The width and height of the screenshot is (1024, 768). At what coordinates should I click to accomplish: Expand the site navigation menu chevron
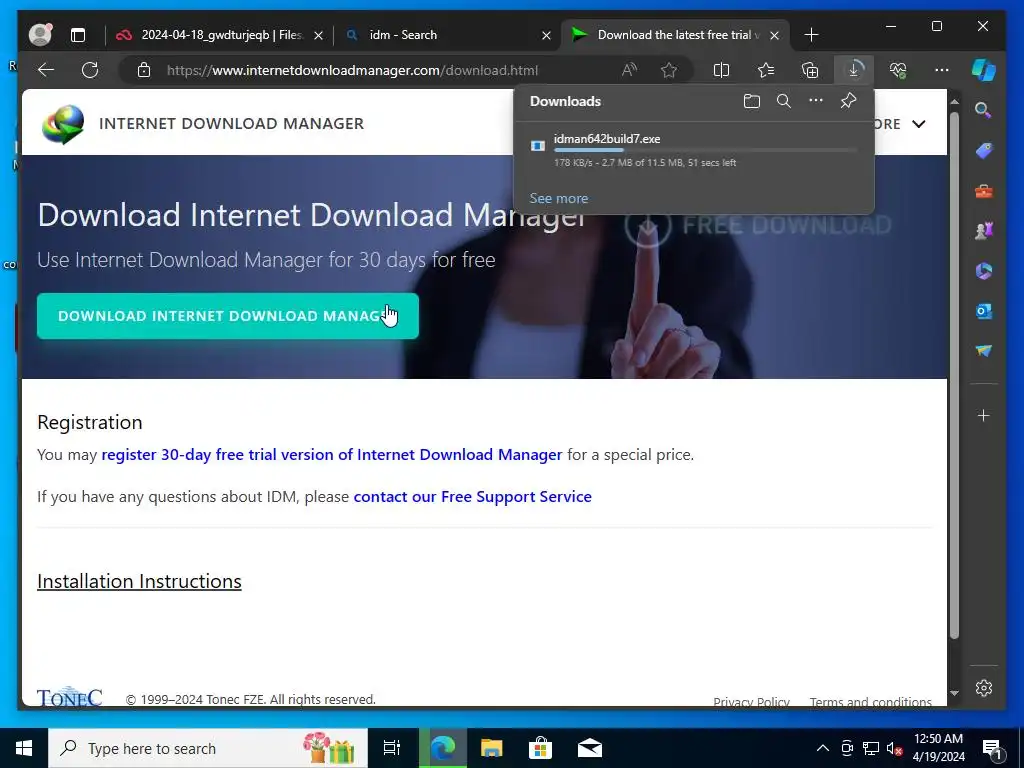pyautogui.click(x=919, y=124)
